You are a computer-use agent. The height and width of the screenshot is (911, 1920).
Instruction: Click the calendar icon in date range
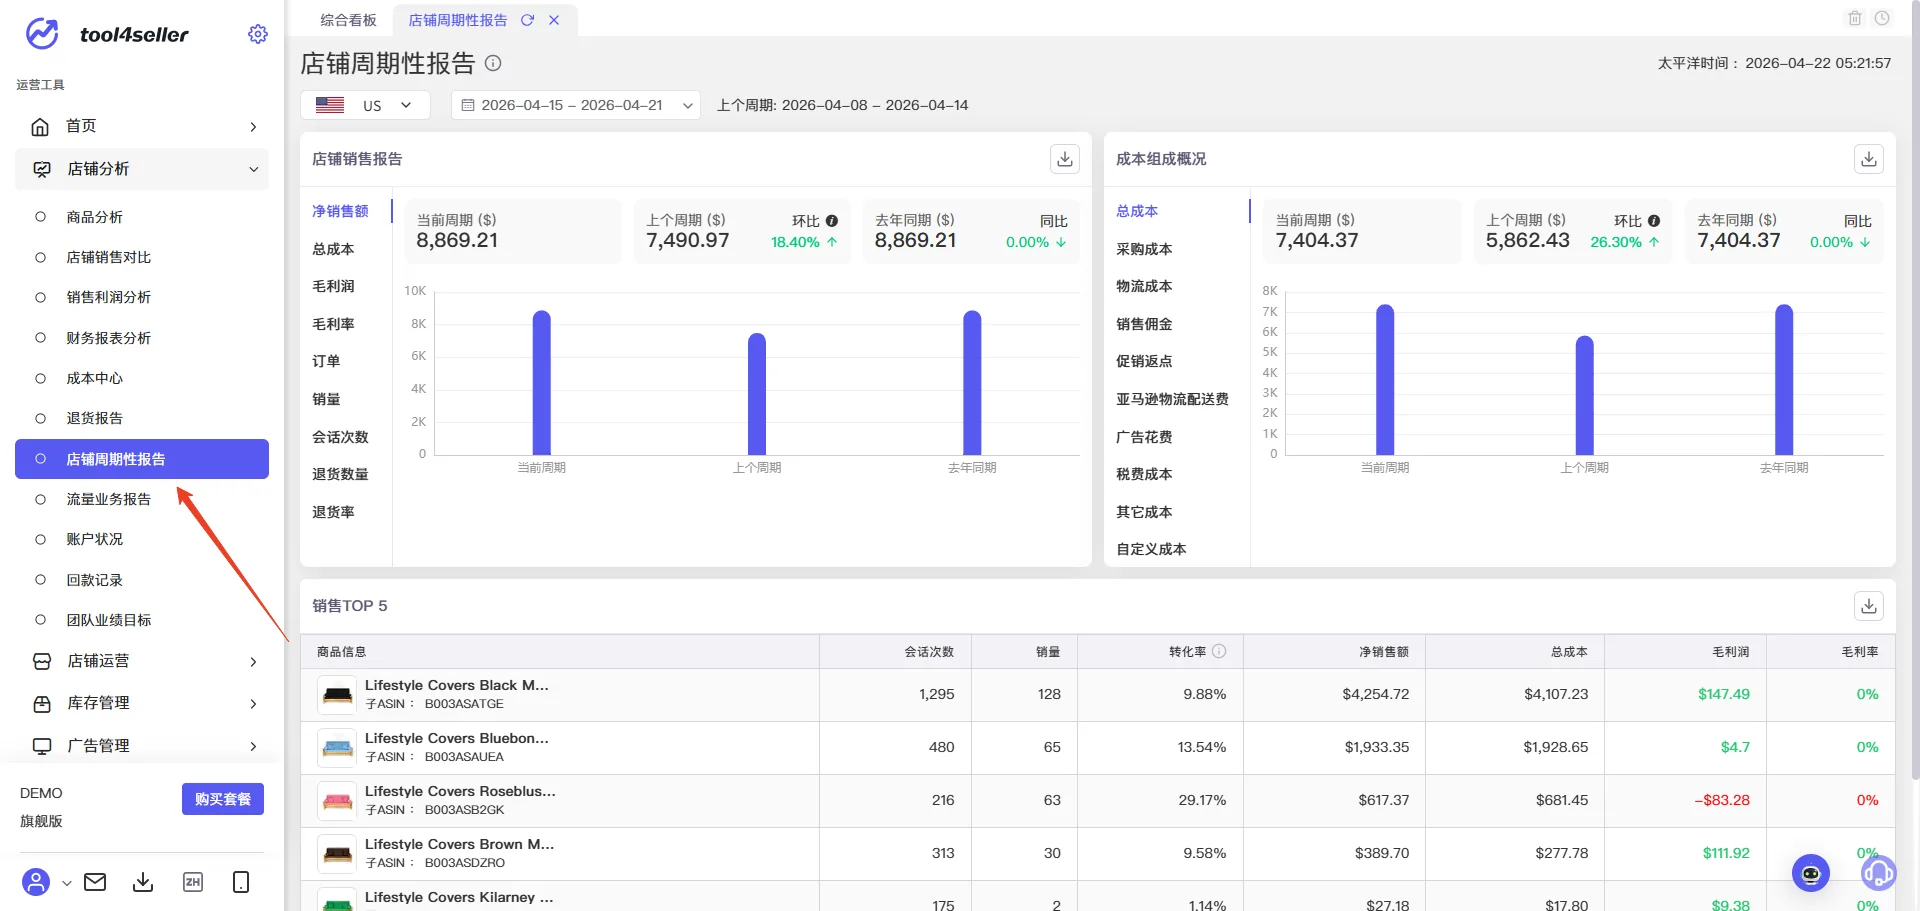467,105
